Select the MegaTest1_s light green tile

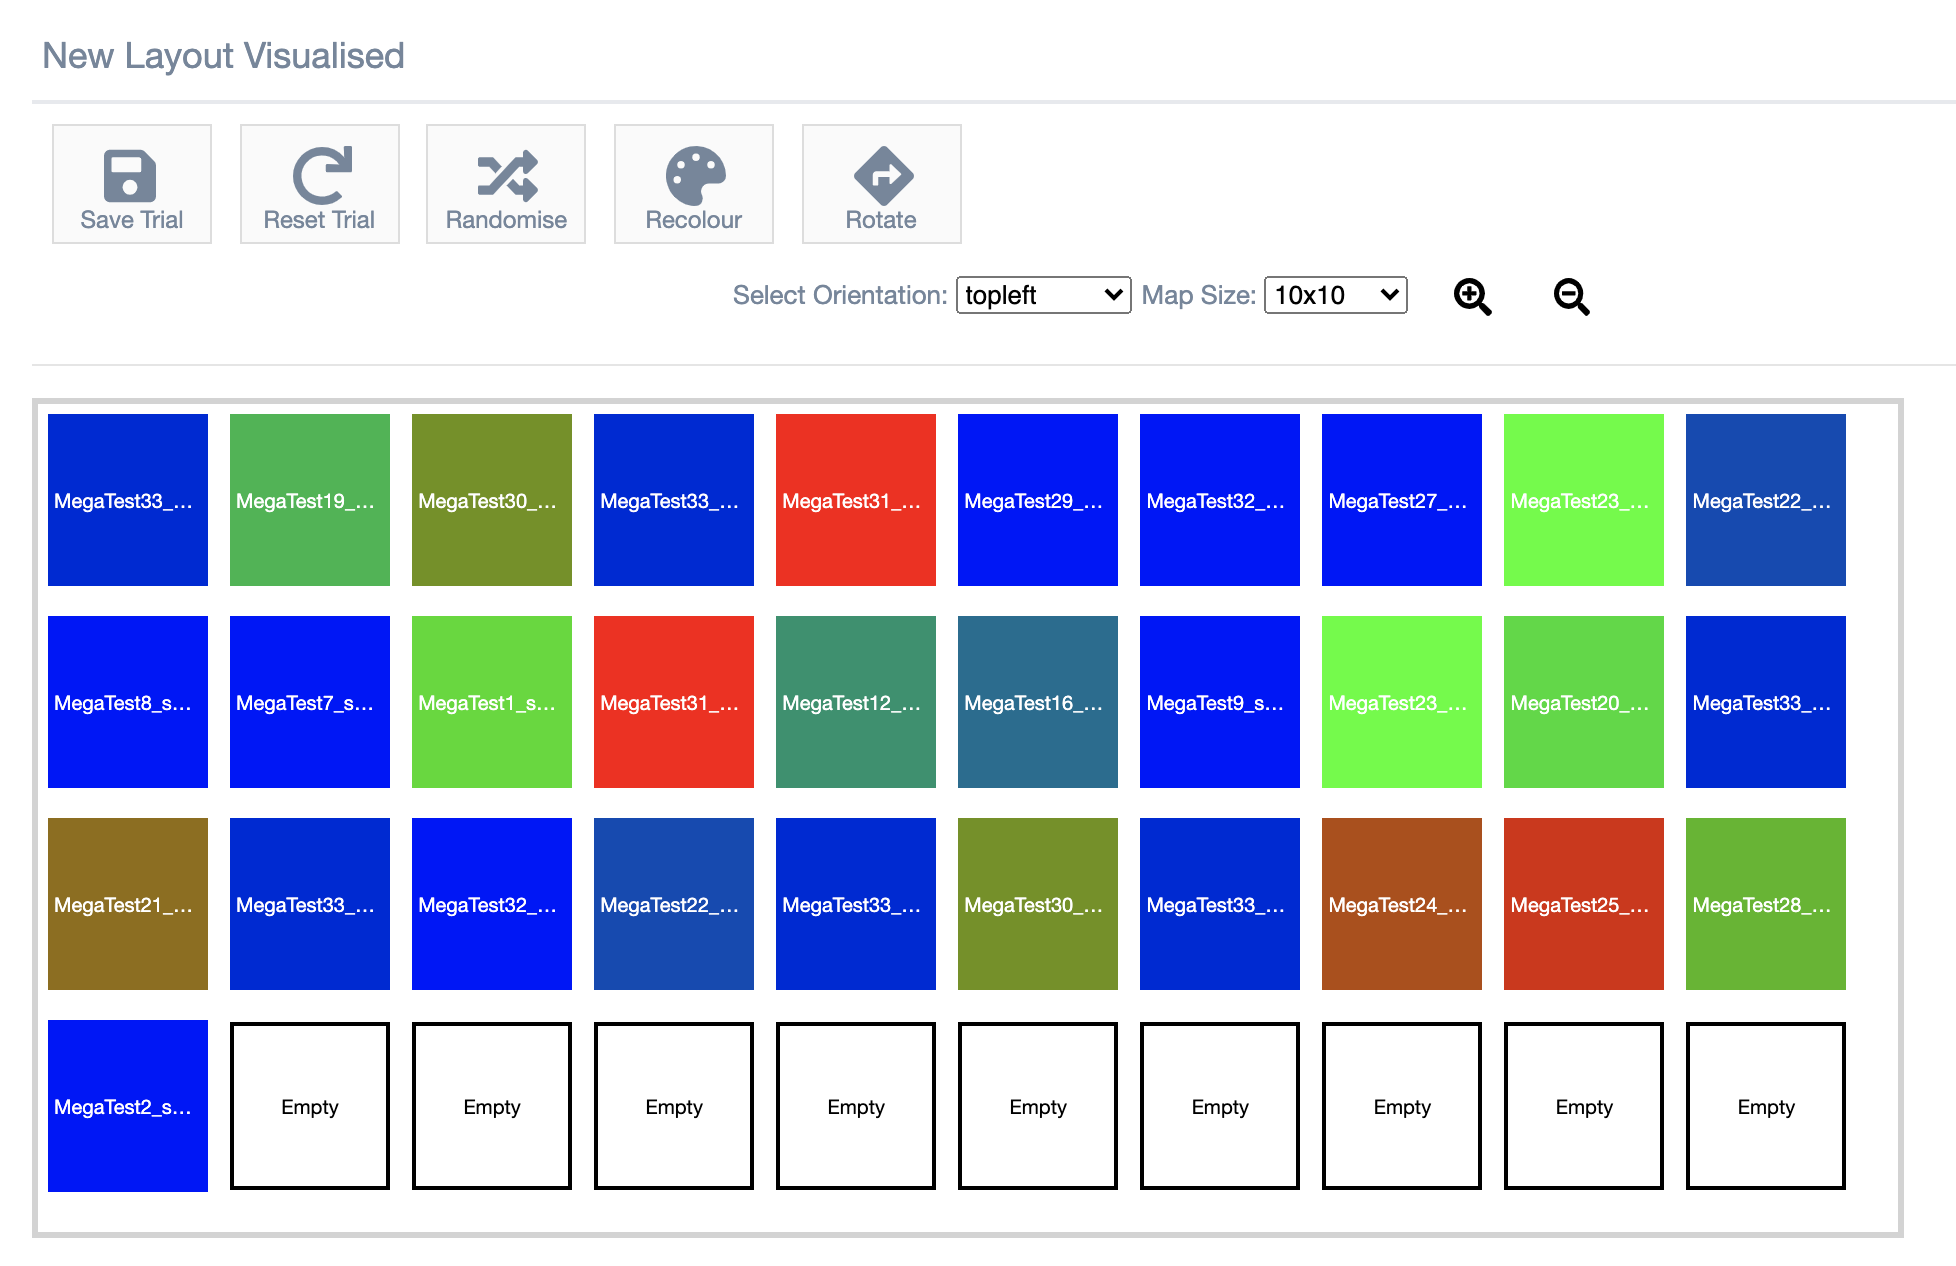click(x=492, y=702)
